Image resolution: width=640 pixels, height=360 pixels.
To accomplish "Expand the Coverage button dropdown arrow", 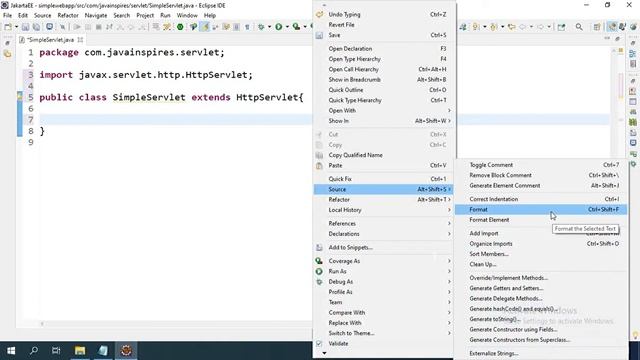I will (x=305, y=27).
